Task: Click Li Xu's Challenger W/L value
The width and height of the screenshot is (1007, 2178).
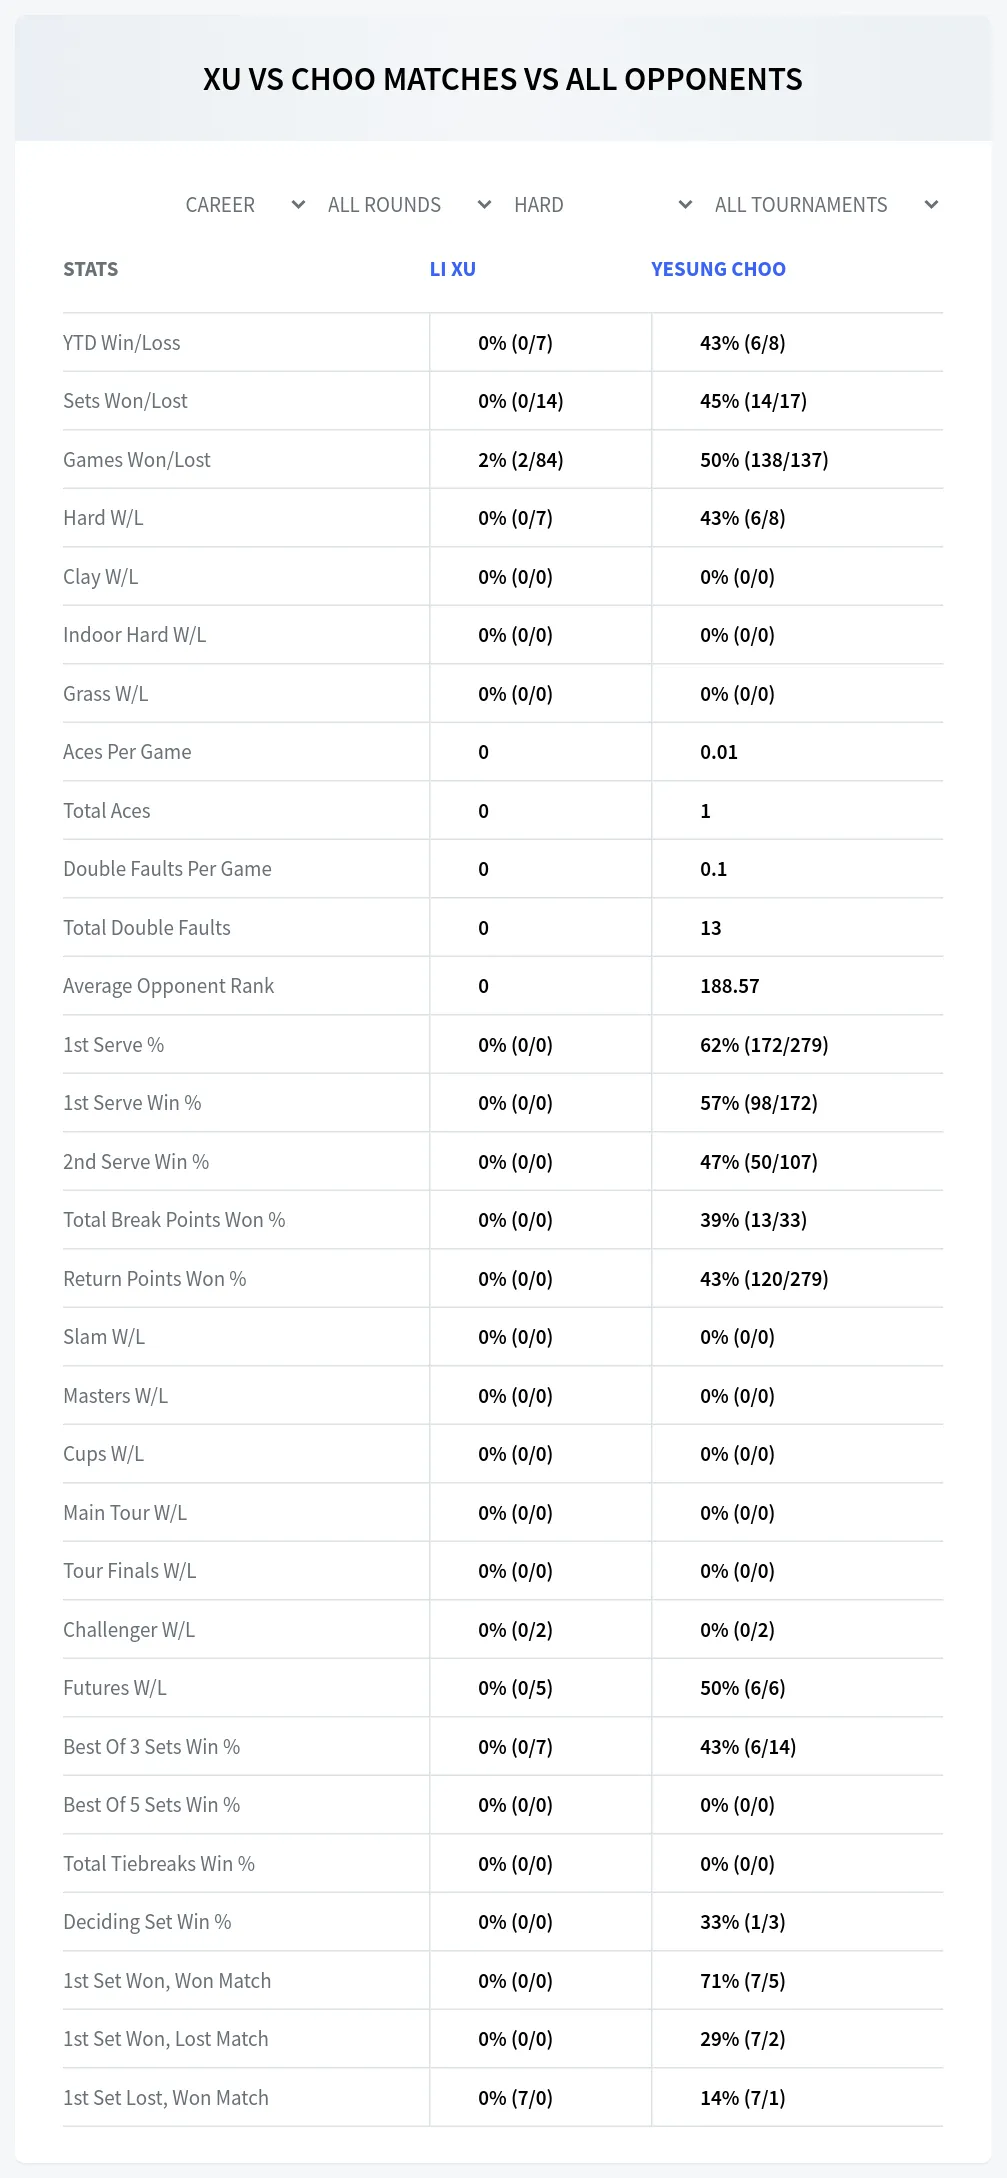Action: [x=515, y=1630]
